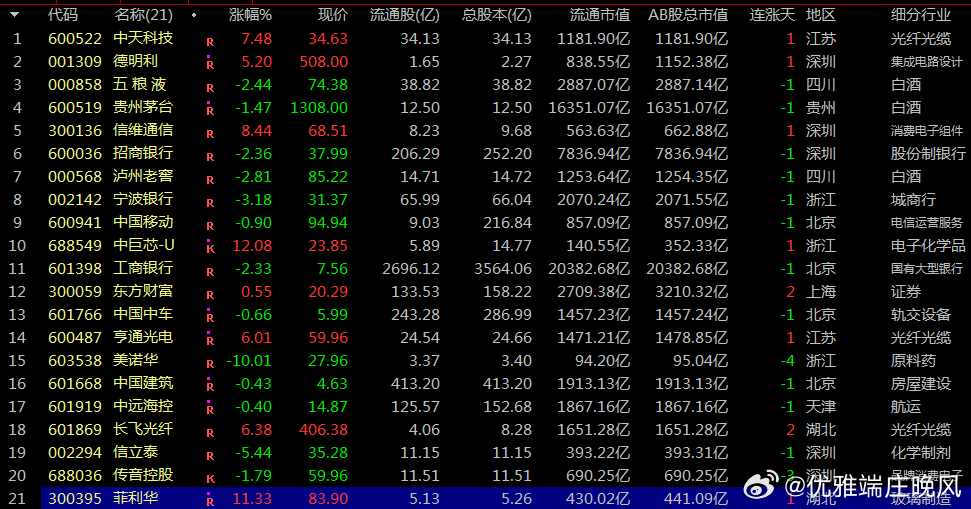Sort by the 总股本(亿) column header

click(x=497, y=15)
